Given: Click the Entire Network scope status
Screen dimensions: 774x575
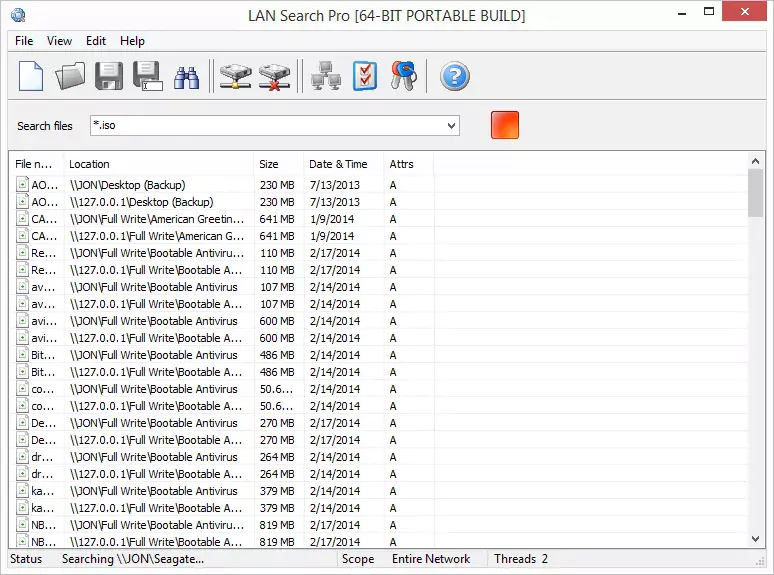Looking at the screenshot, I should pyautogui.click(x=431, y=559).
